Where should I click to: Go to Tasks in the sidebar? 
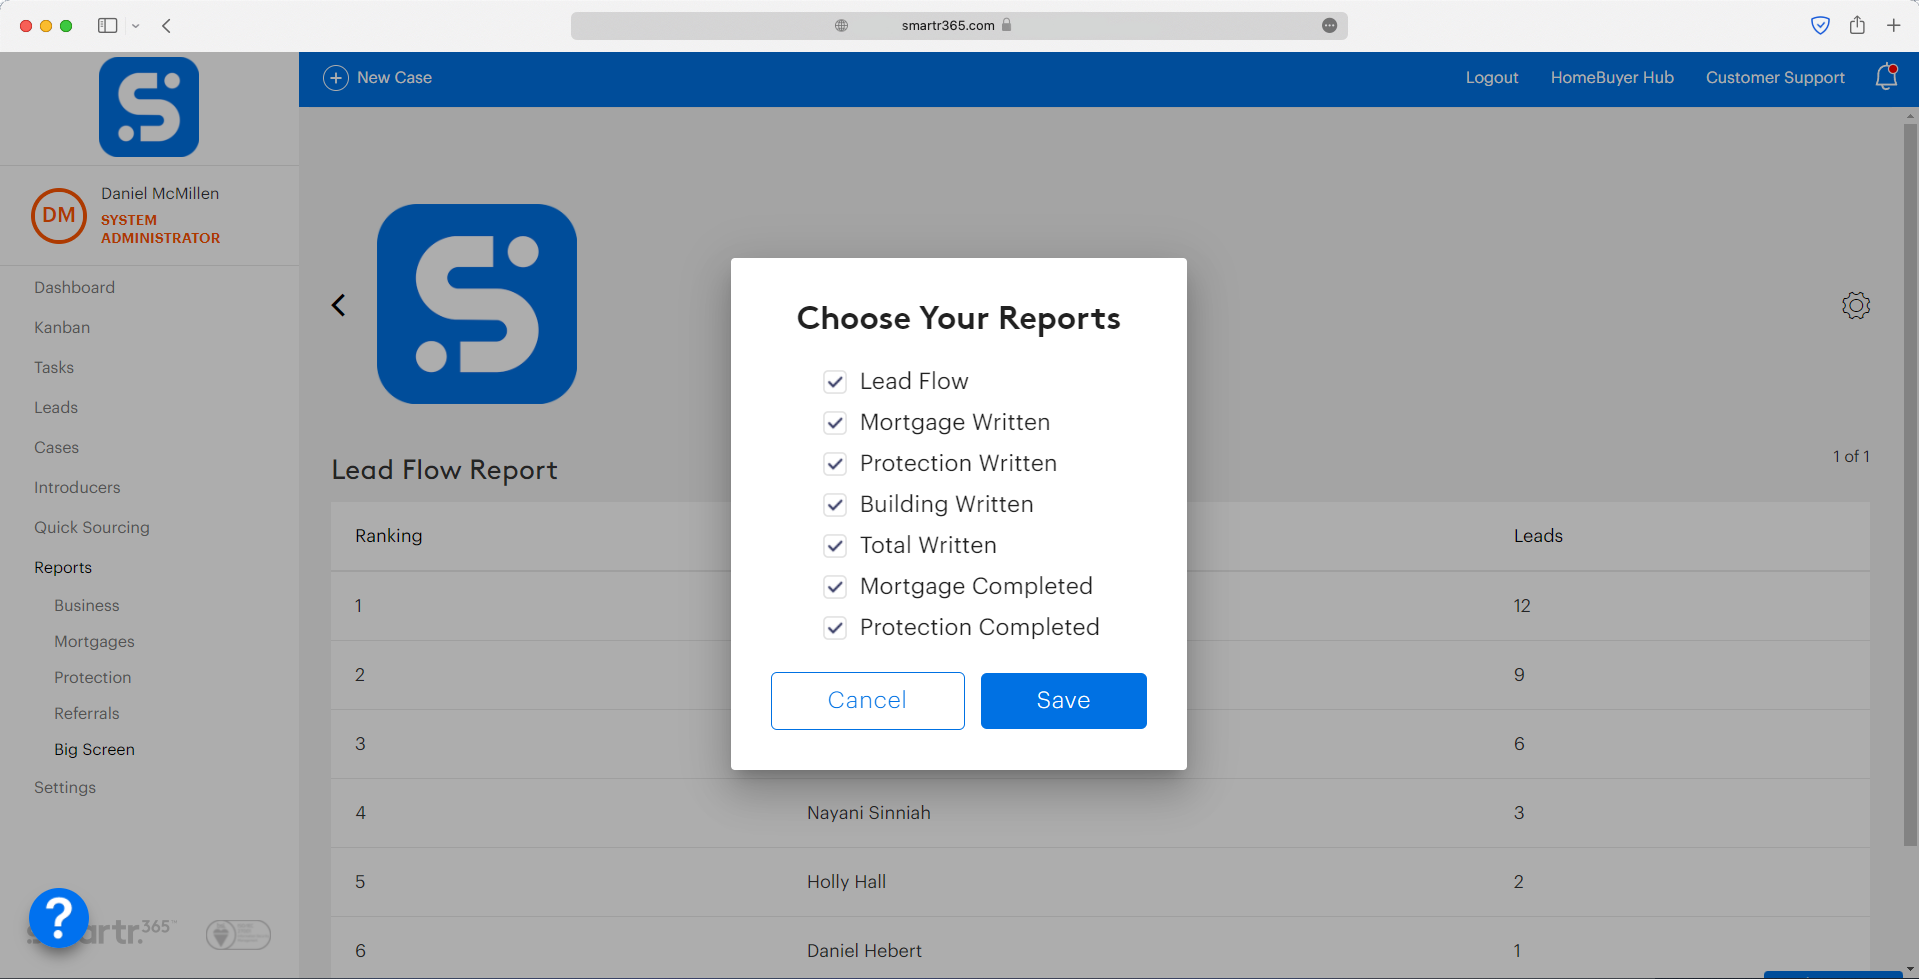click(x=54, y=367)
